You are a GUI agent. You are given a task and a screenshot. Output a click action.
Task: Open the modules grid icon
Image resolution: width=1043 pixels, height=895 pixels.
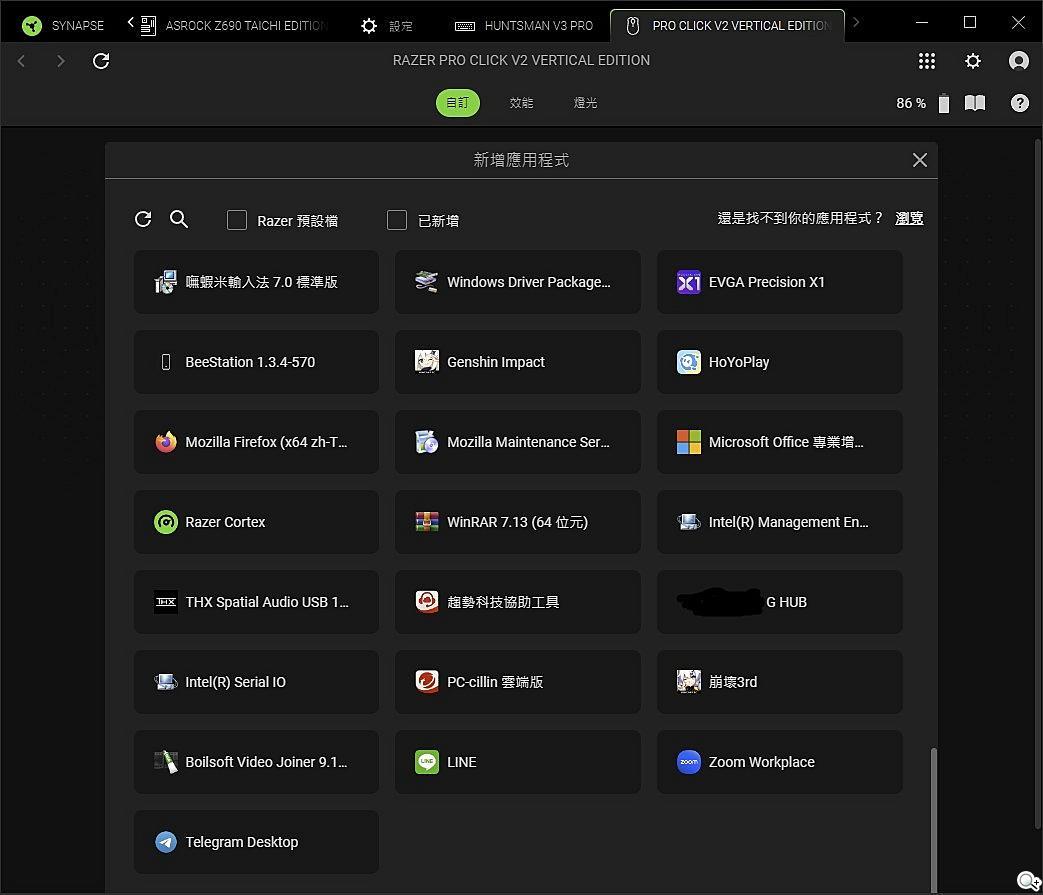(x=927, y=61)
